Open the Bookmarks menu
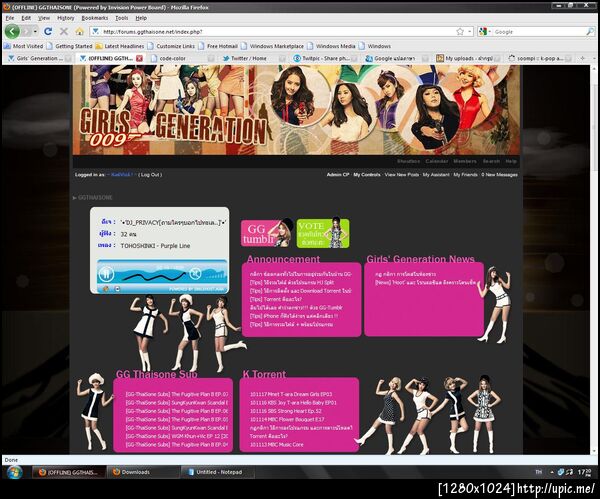This screenshot has height=499, width=600. tap(95, 18)
